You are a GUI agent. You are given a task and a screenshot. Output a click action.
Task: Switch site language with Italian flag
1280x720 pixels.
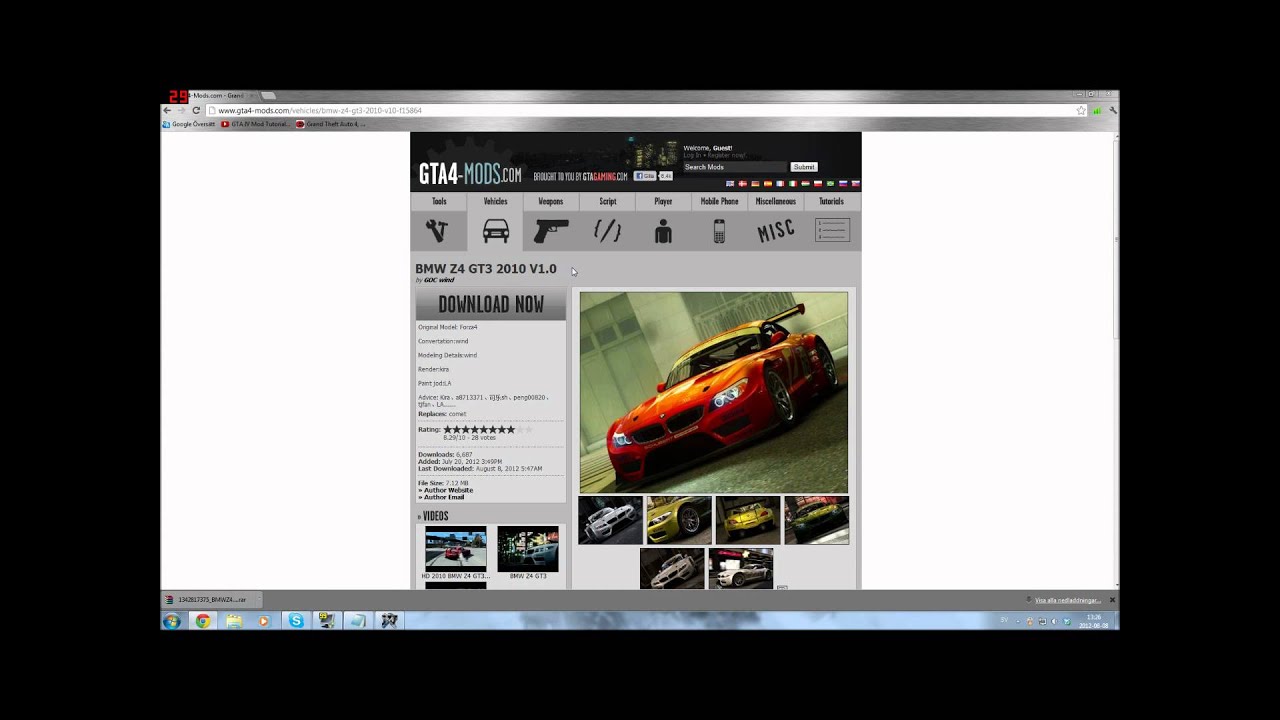pyautogui.click(x=793, y=184)
